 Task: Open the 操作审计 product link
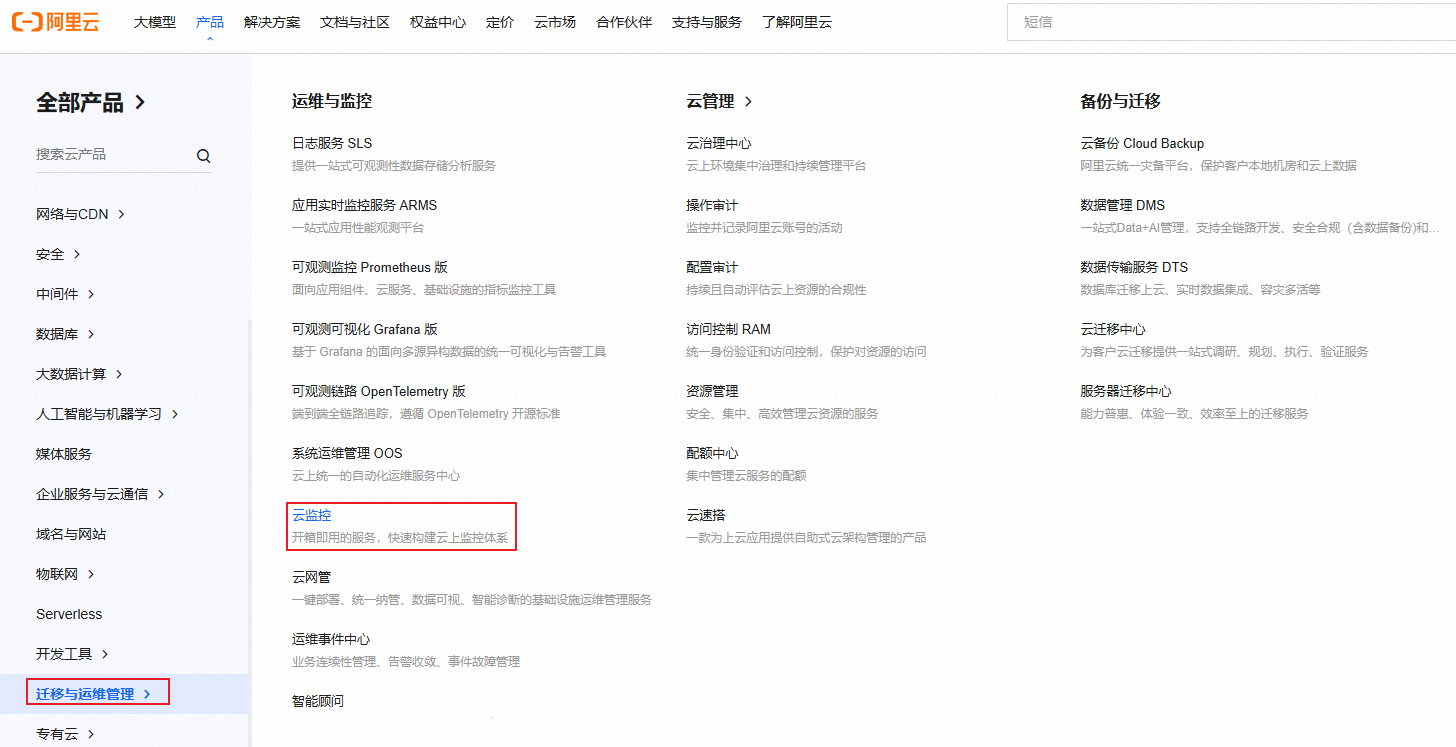pyautogui.click(x=712, y=205)
